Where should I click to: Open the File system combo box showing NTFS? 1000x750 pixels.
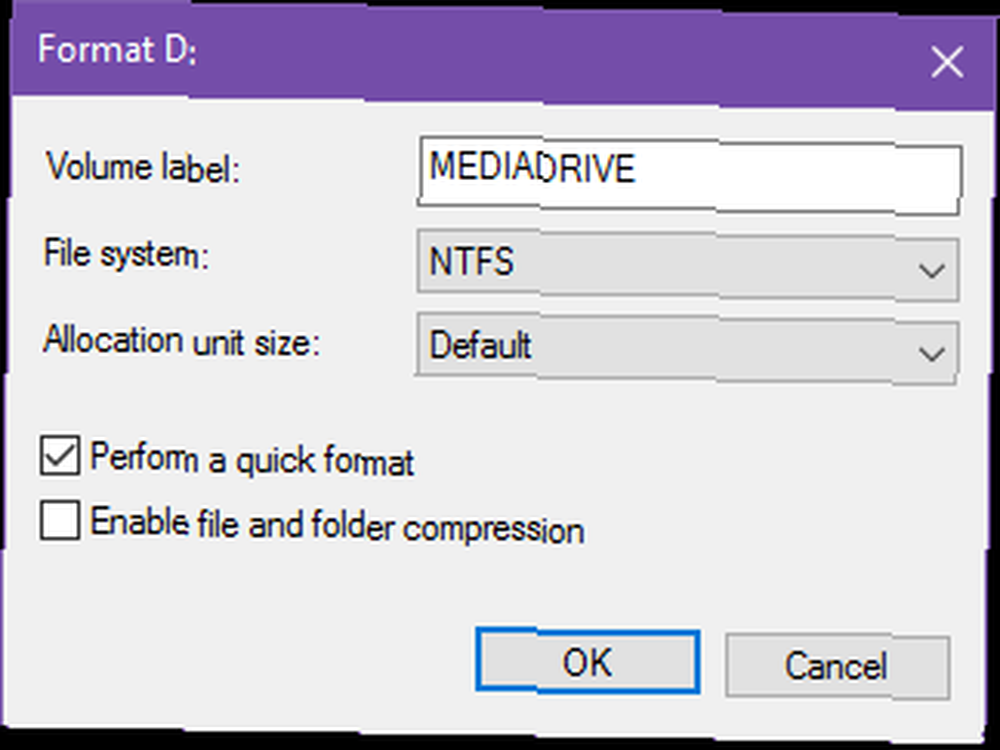click(x=688, y=265)
